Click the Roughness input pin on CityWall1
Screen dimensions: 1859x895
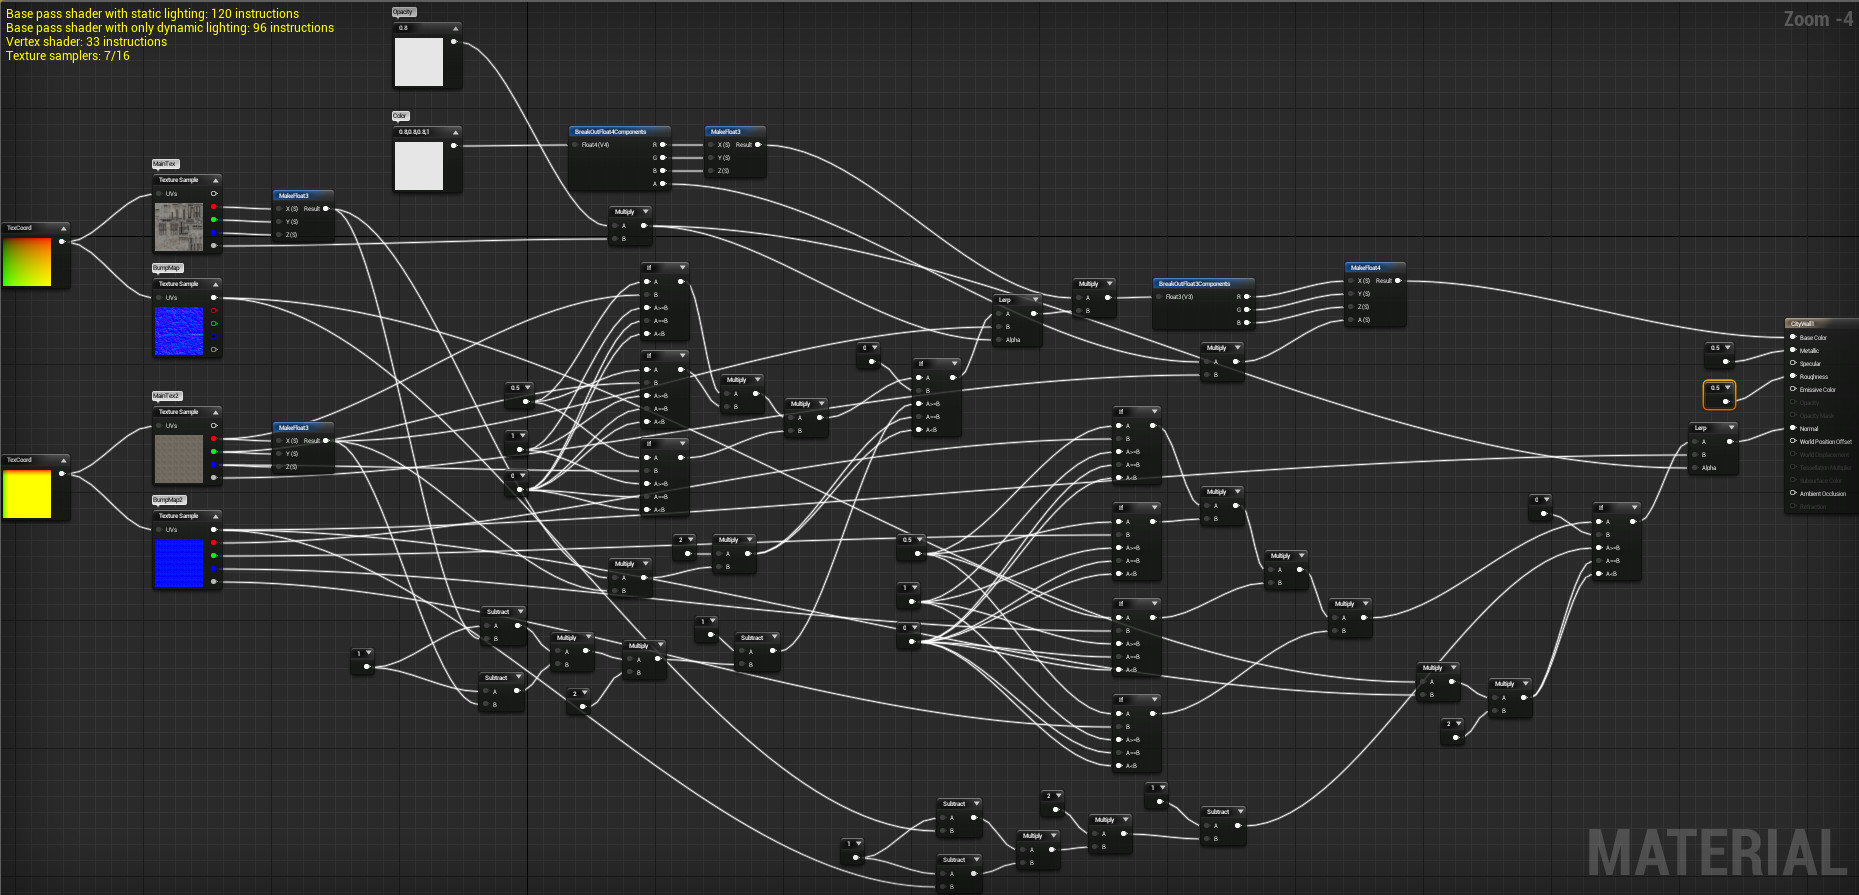pos(1793,376)
